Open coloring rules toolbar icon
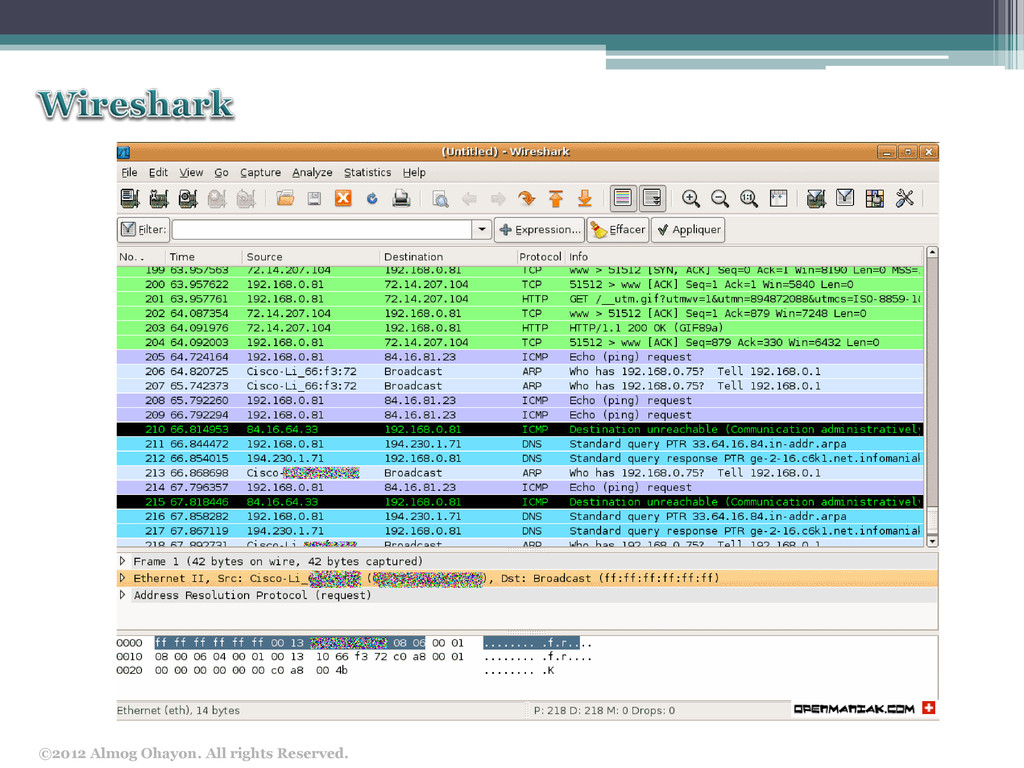Image resolution: width=1024 pixels, height=768 pixels. click(874, 198)
